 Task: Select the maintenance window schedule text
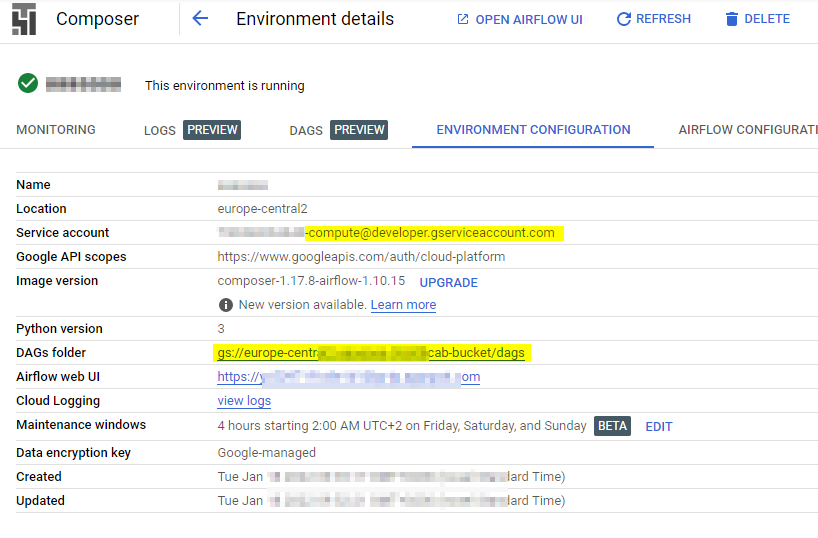tap(402, 426)
